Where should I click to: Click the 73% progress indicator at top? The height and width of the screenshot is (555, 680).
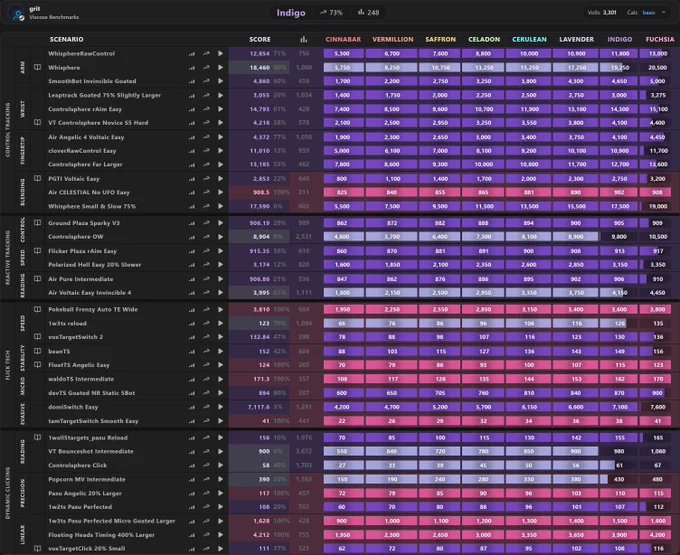point(331,13)
